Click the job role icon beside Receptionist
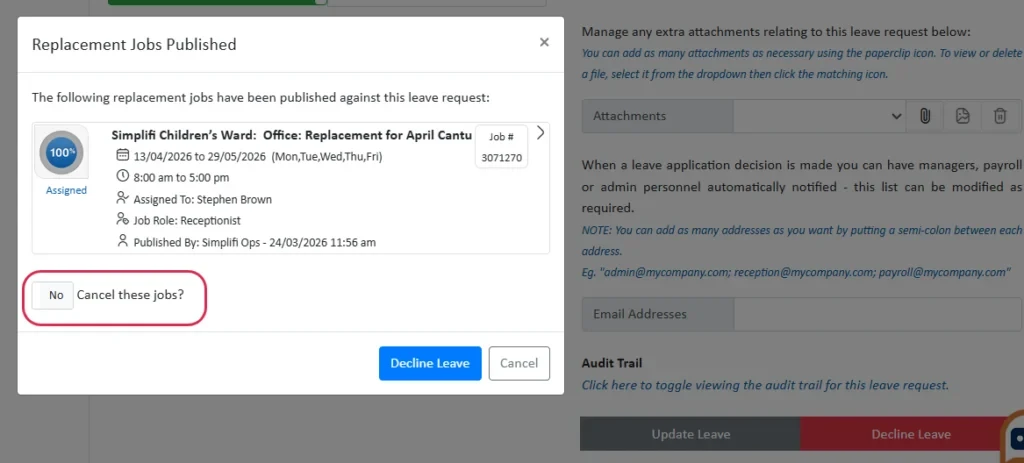The width and height of the screenshot is (1024, 463). tap(122, 219)
